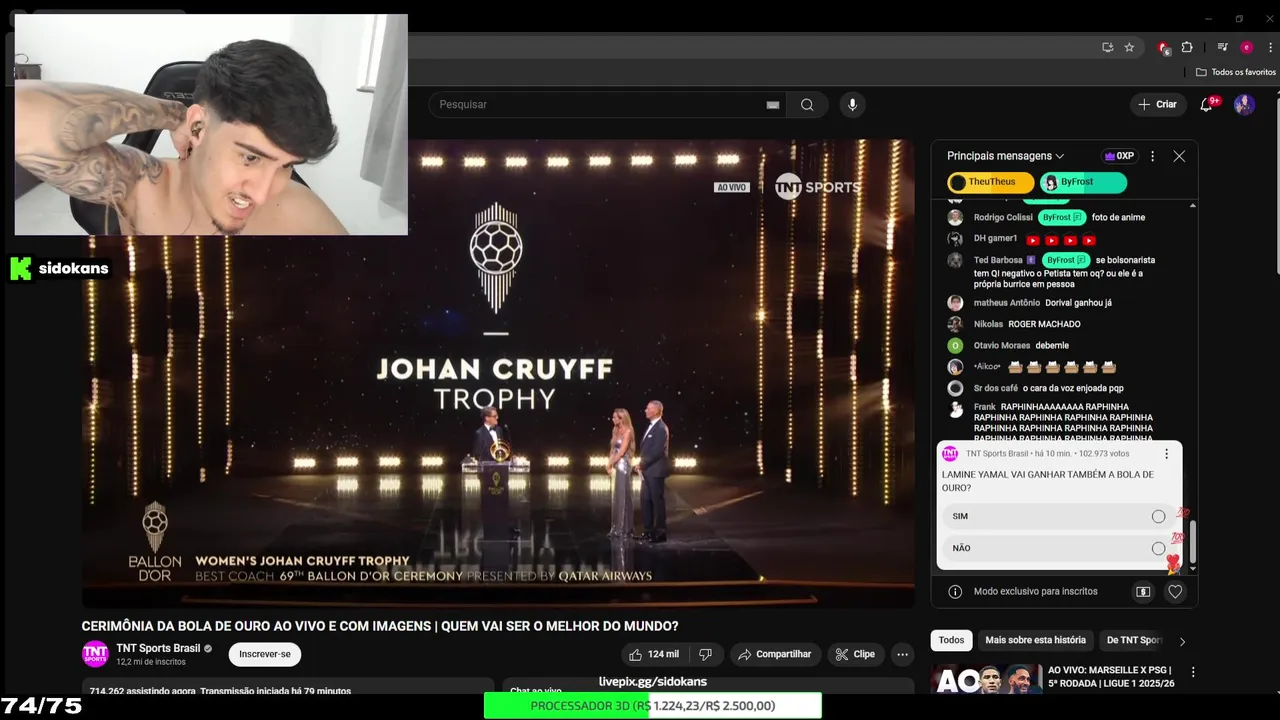Screen dimensions: 1280x720
Task: Open the poll's three-dot options
Action: (x=1166, y=454)
